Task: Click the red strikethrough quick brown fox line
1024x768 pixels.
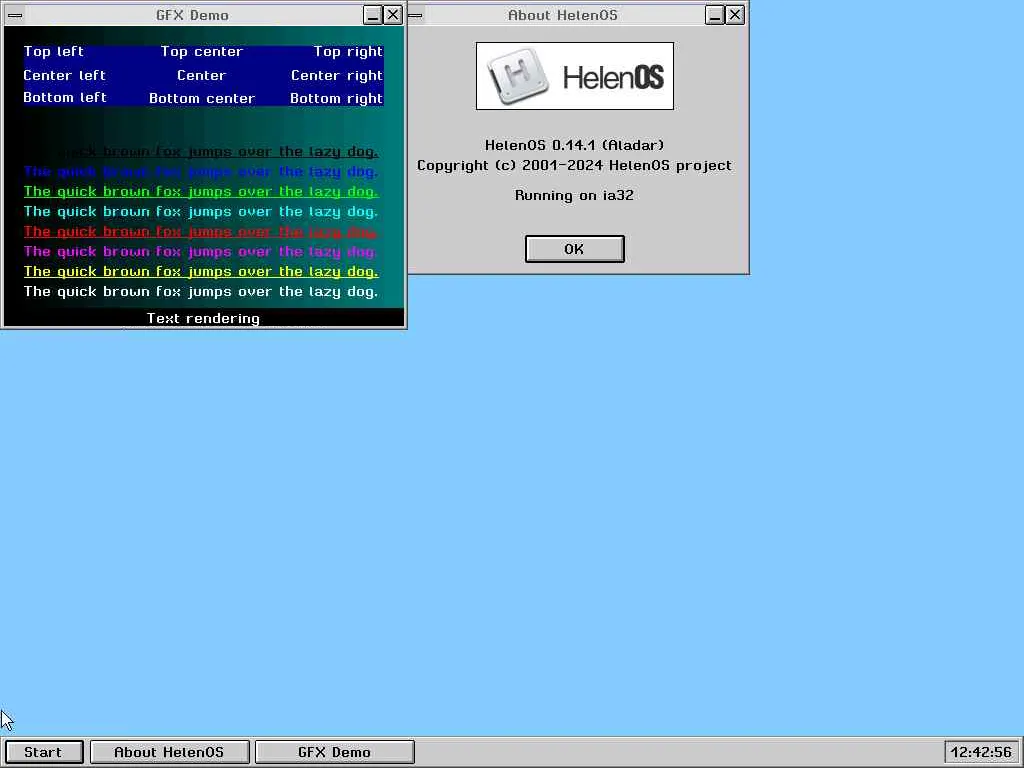Action: [201, 232]
